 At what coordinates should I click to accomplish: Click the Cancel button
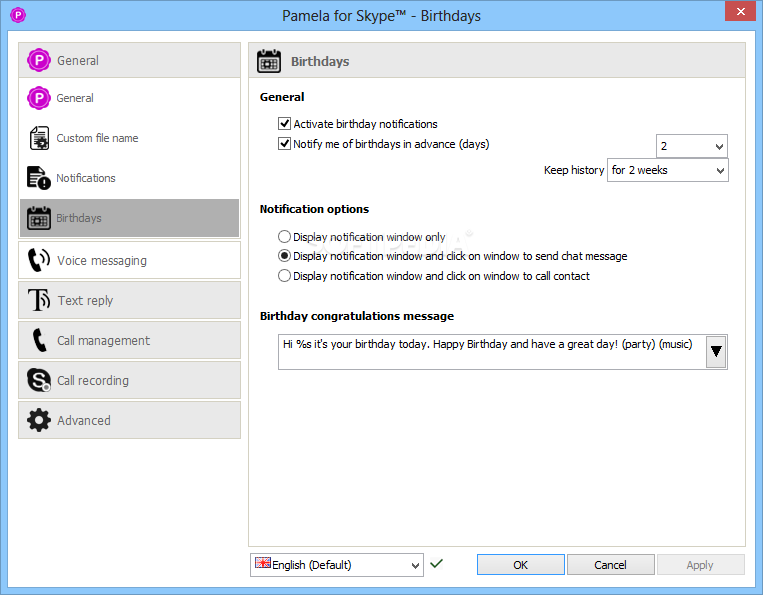point(610,564)
